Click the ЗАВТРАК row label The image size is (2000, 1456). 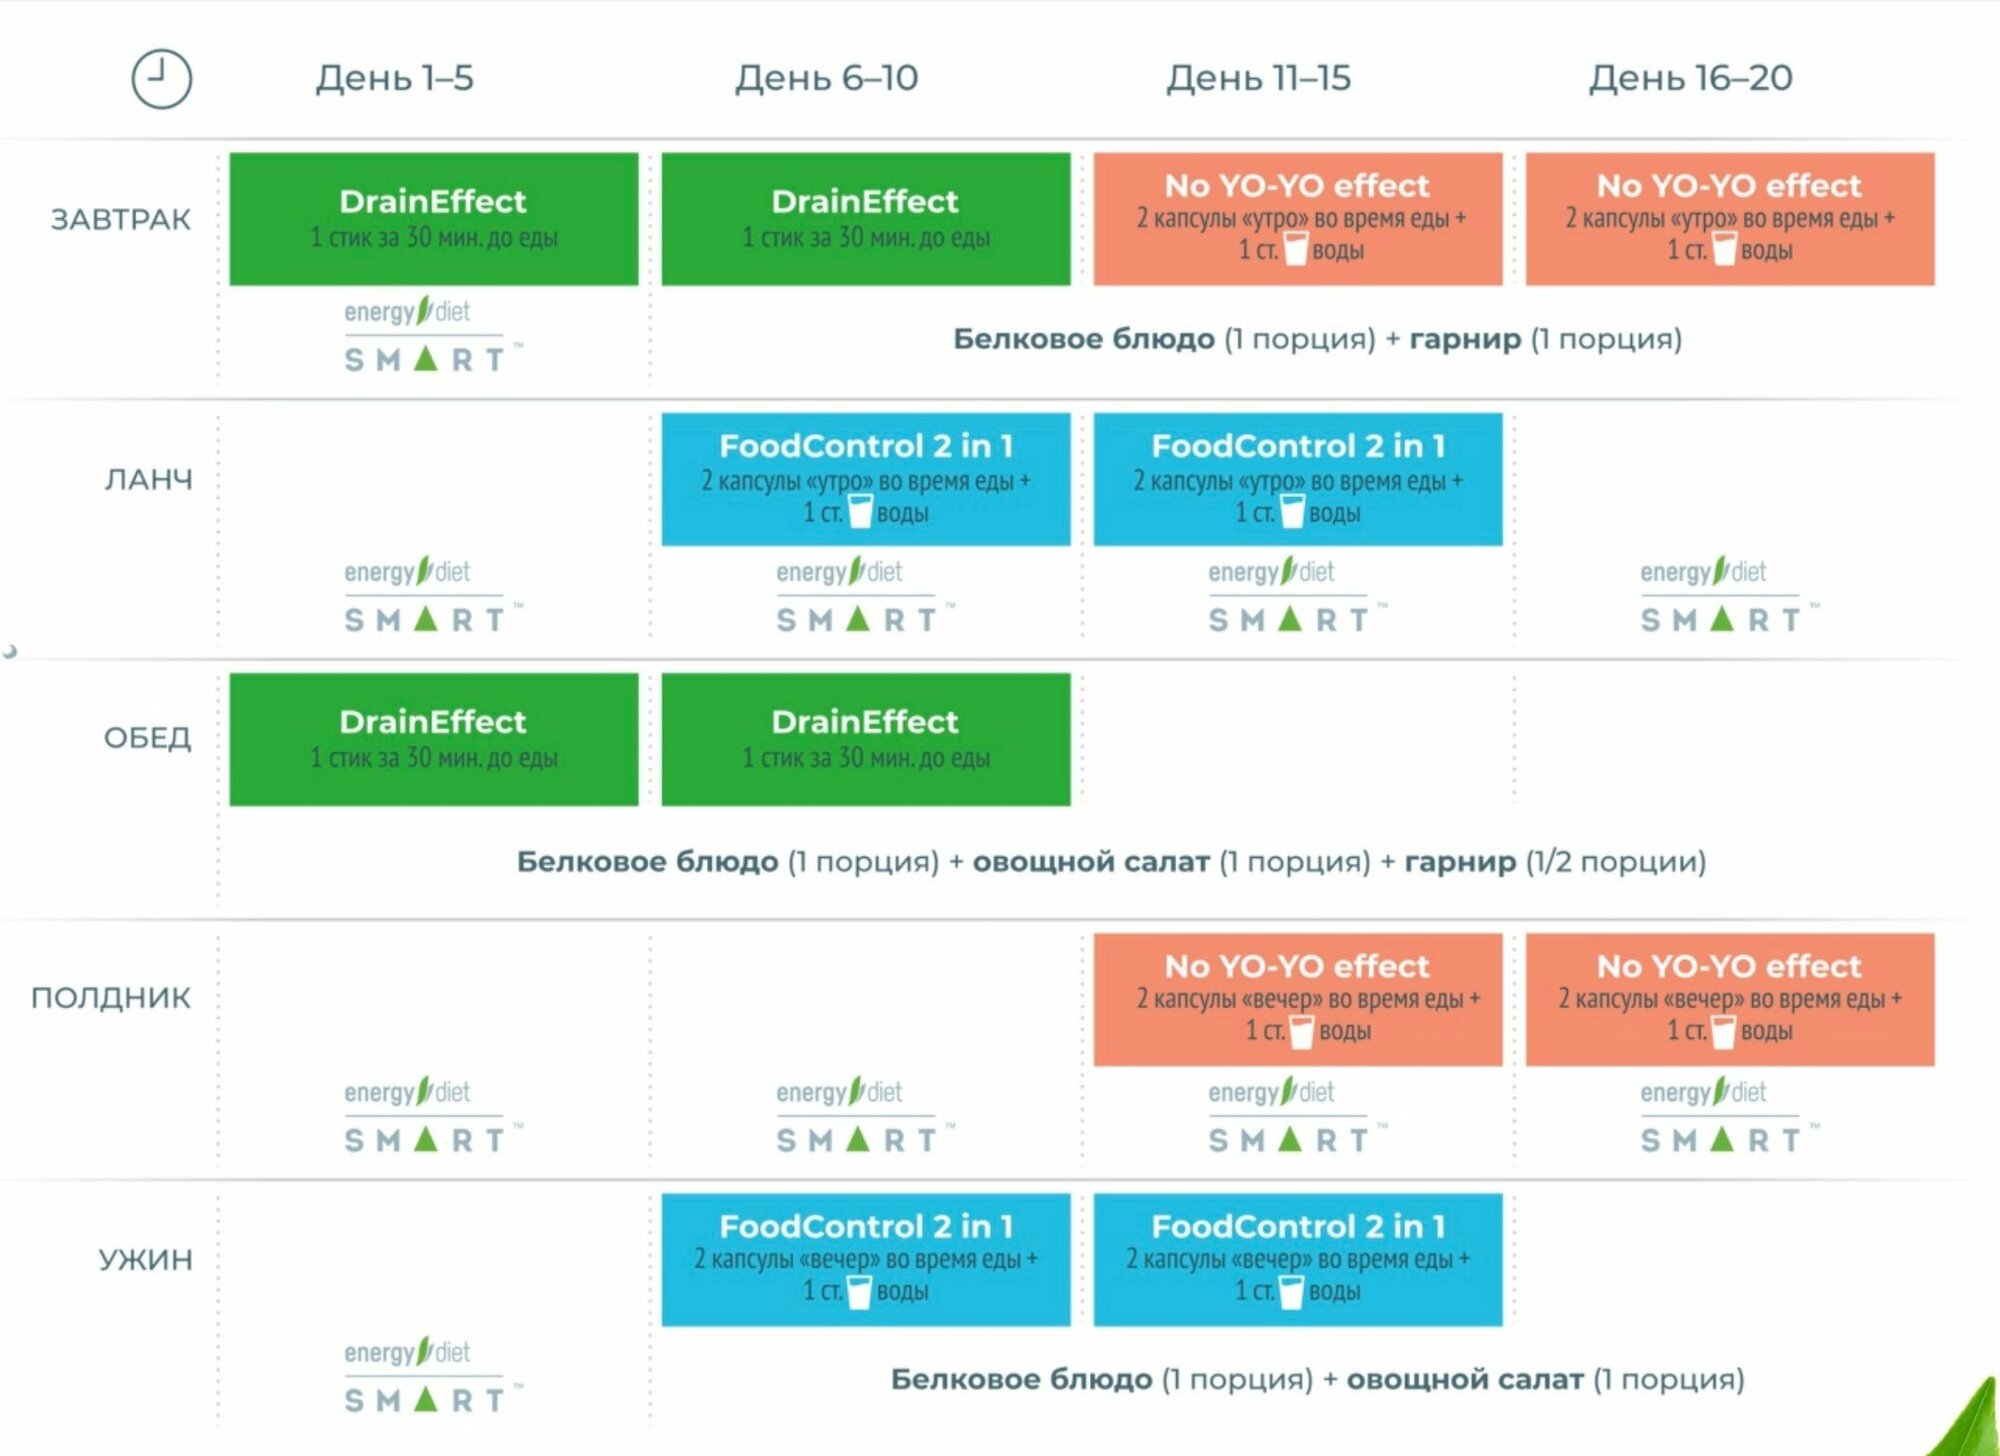(x=120, y=219)
